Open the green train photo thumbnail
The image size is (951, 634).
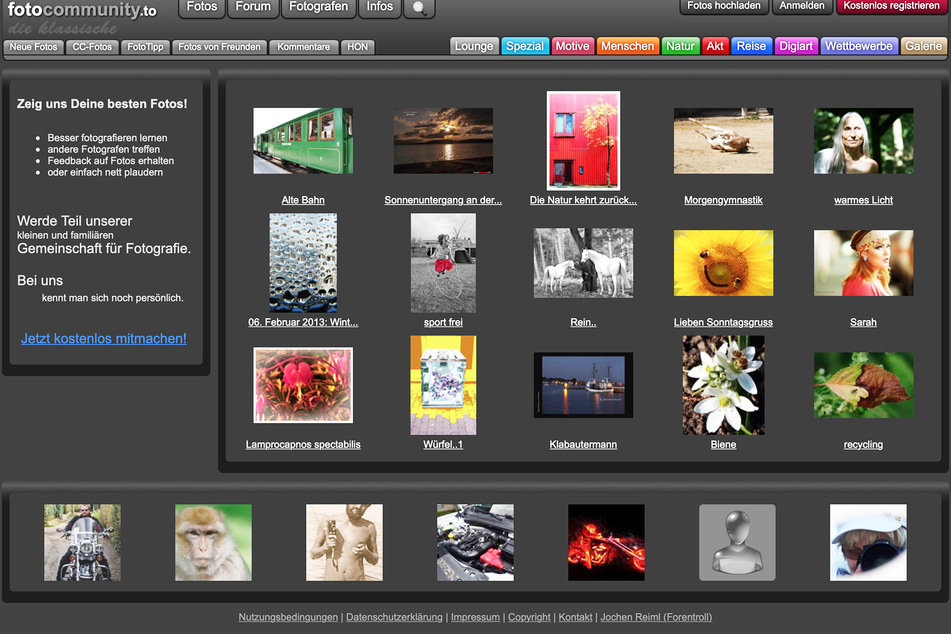[303, 141]
